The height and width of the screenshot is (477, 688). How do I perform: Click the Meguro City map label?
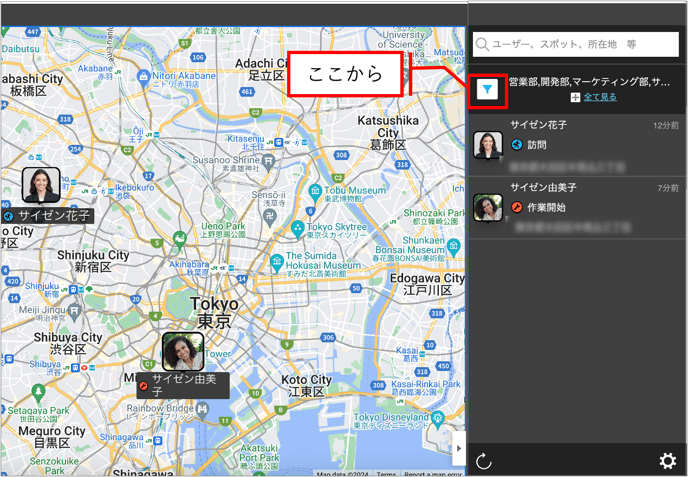coord(52,437)
